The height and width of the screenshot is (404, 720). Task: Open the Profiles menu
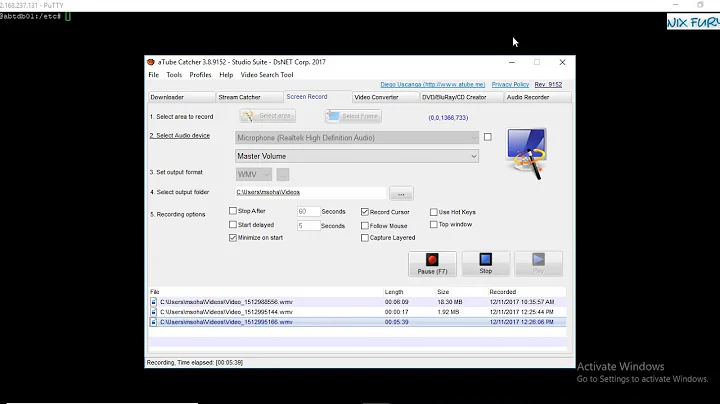point(200,75)
